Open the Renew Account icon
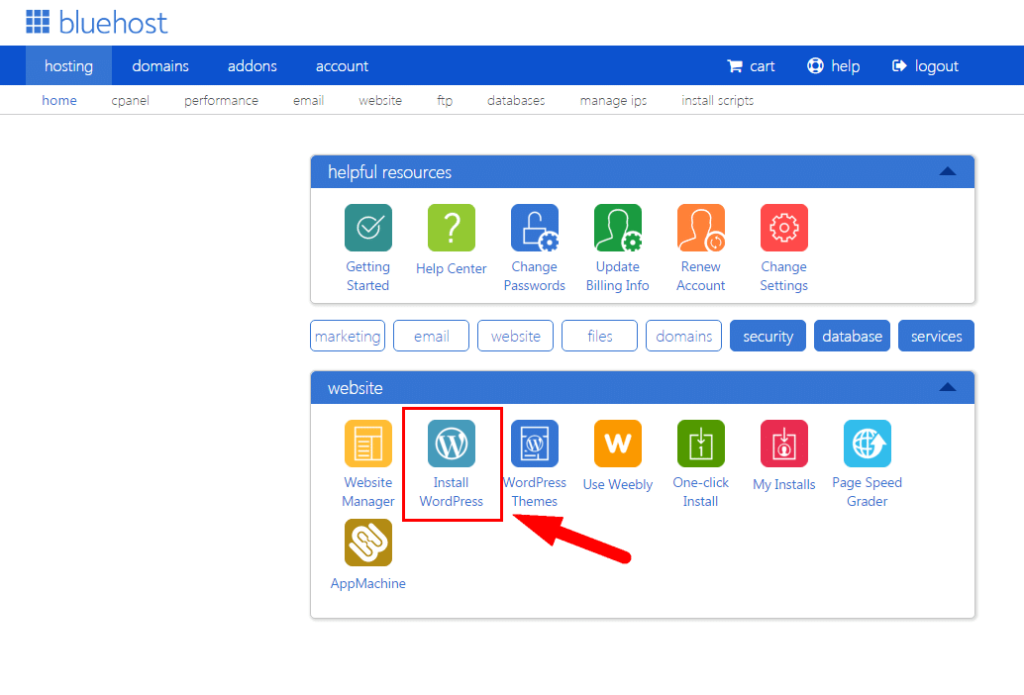 click(701, 228)
